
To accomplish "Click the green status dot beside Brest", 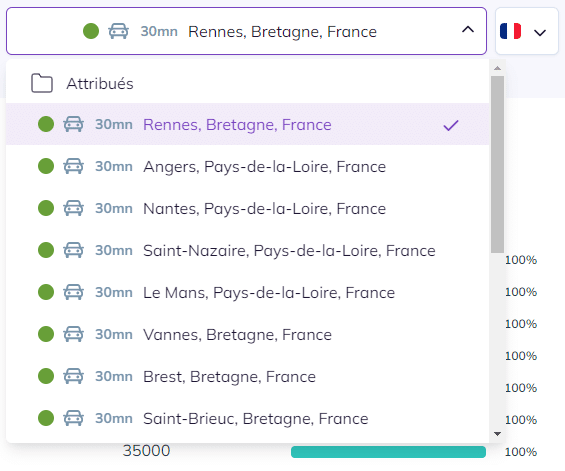I will point(46,376).
